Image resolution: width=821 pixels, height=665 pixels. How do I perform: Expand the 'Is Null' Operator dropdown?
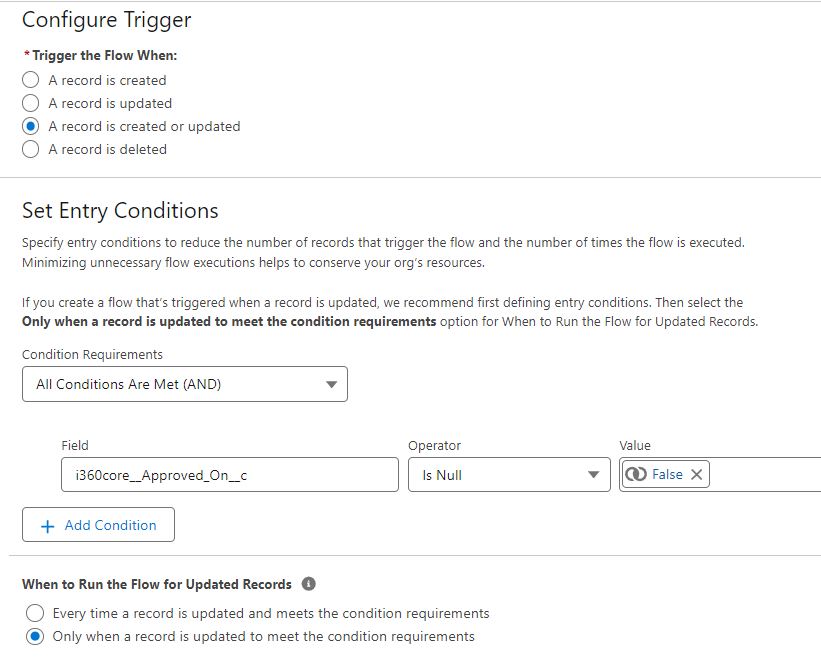point(509,475)
